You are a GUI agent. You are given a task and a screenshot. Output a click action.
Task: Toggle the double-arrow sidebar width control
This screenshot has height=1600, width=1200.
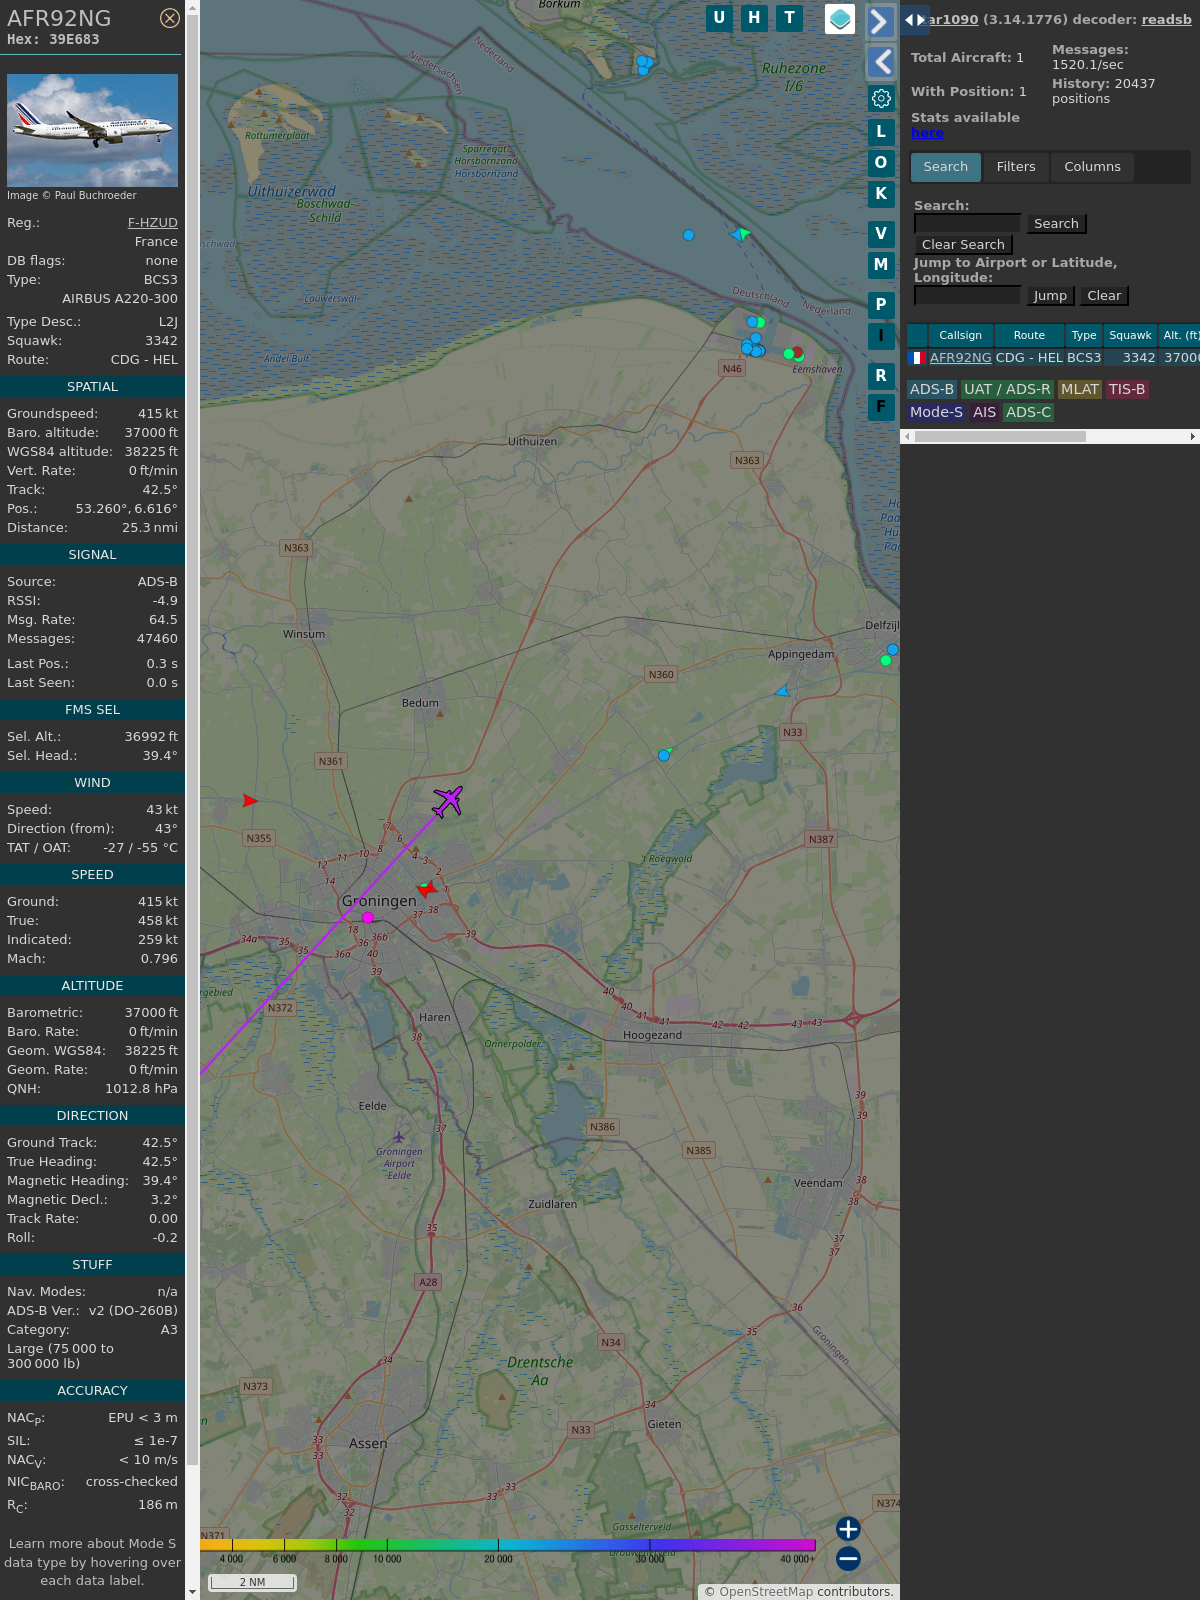point(914,20)
